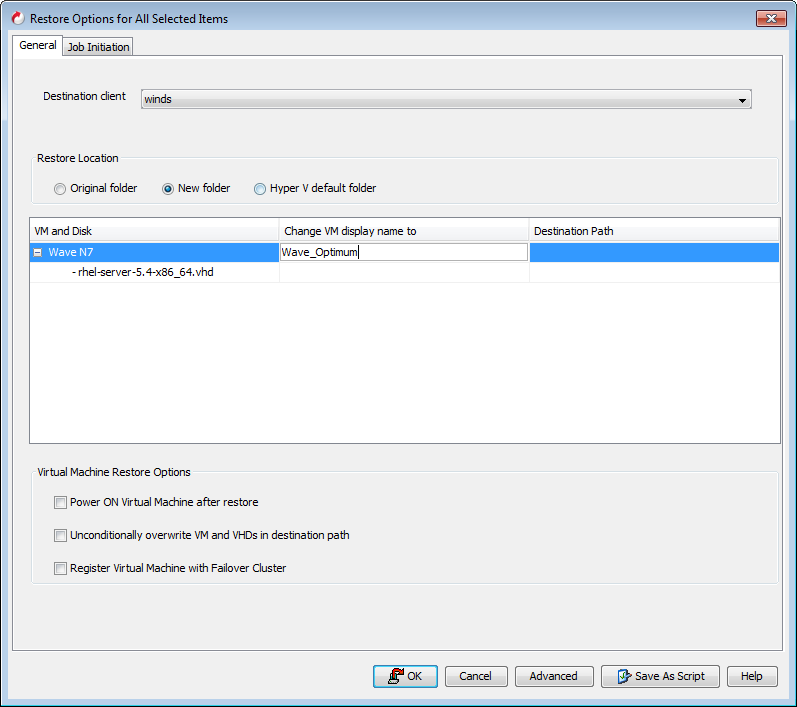The height and width of the screenshot is (707, 797).
Task: Select the New folder radio option
Action: pyautogui.click(x=168, y=189)
